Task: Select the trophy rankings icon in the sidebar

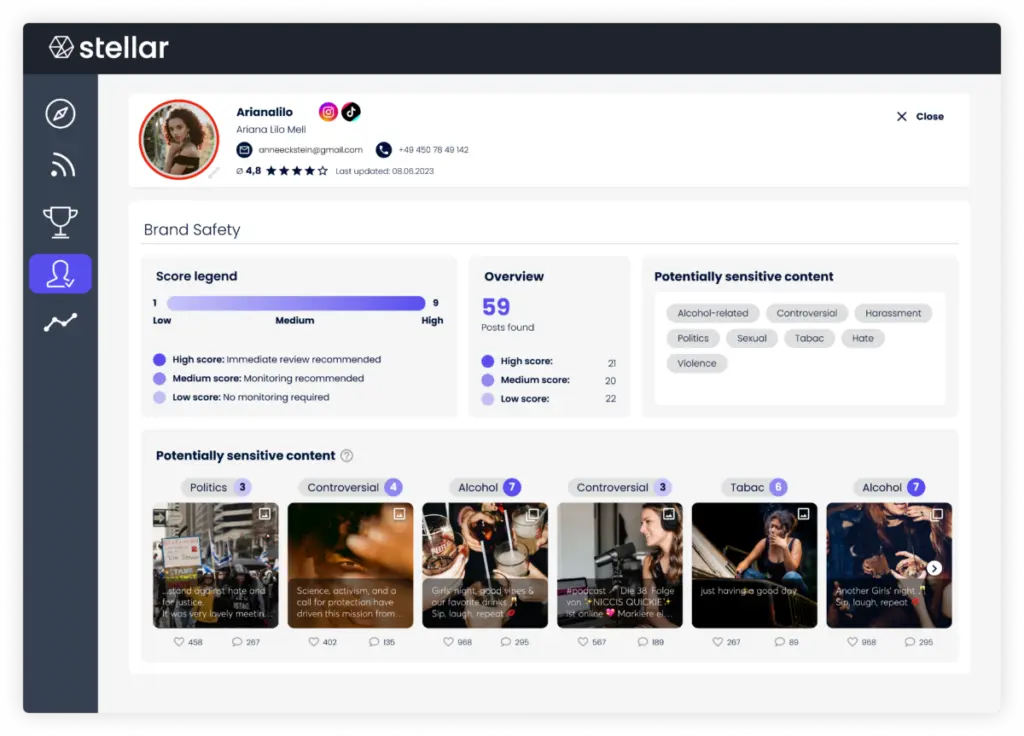Action: (x=60, y=220)
